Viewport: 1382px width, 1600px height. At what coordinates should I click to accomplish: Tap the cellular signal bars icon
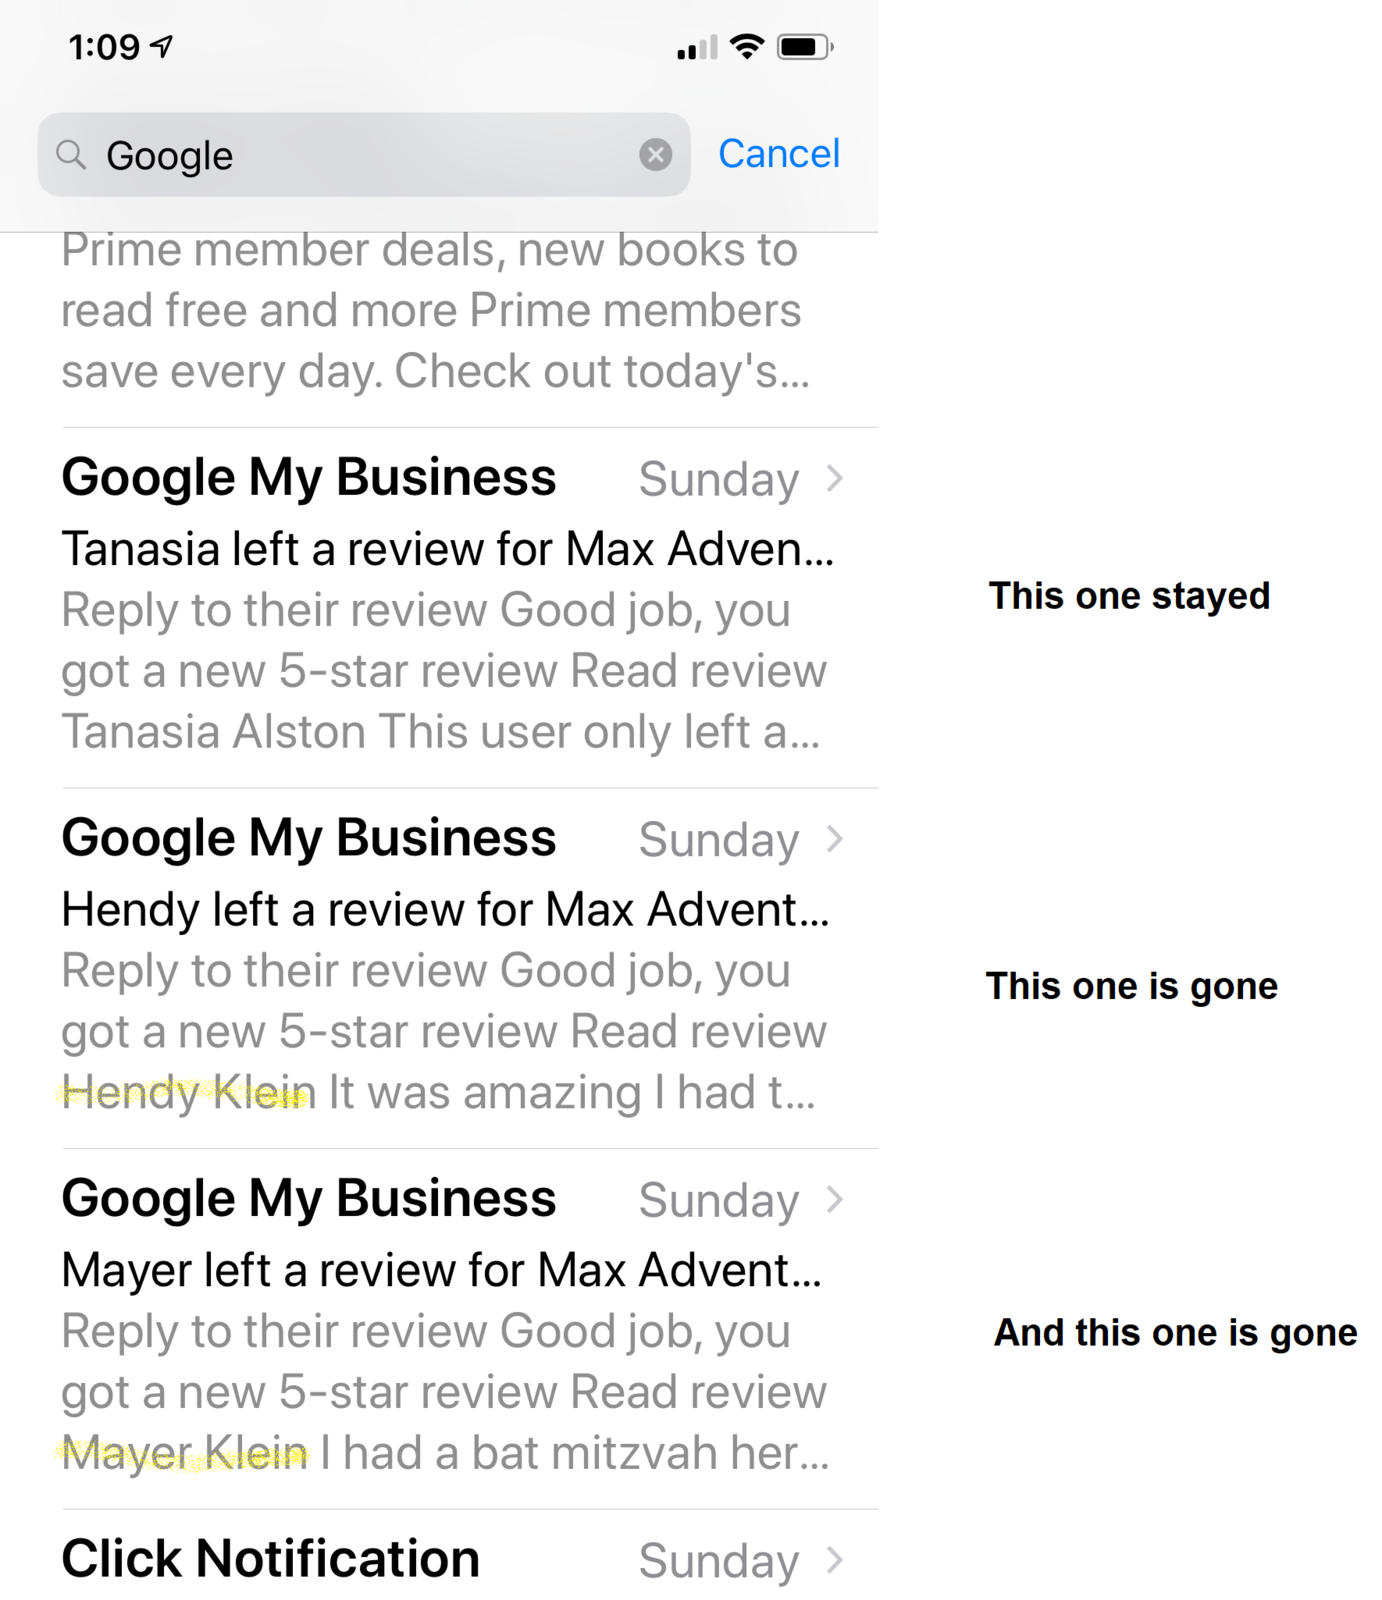click(x=697, y=48)
